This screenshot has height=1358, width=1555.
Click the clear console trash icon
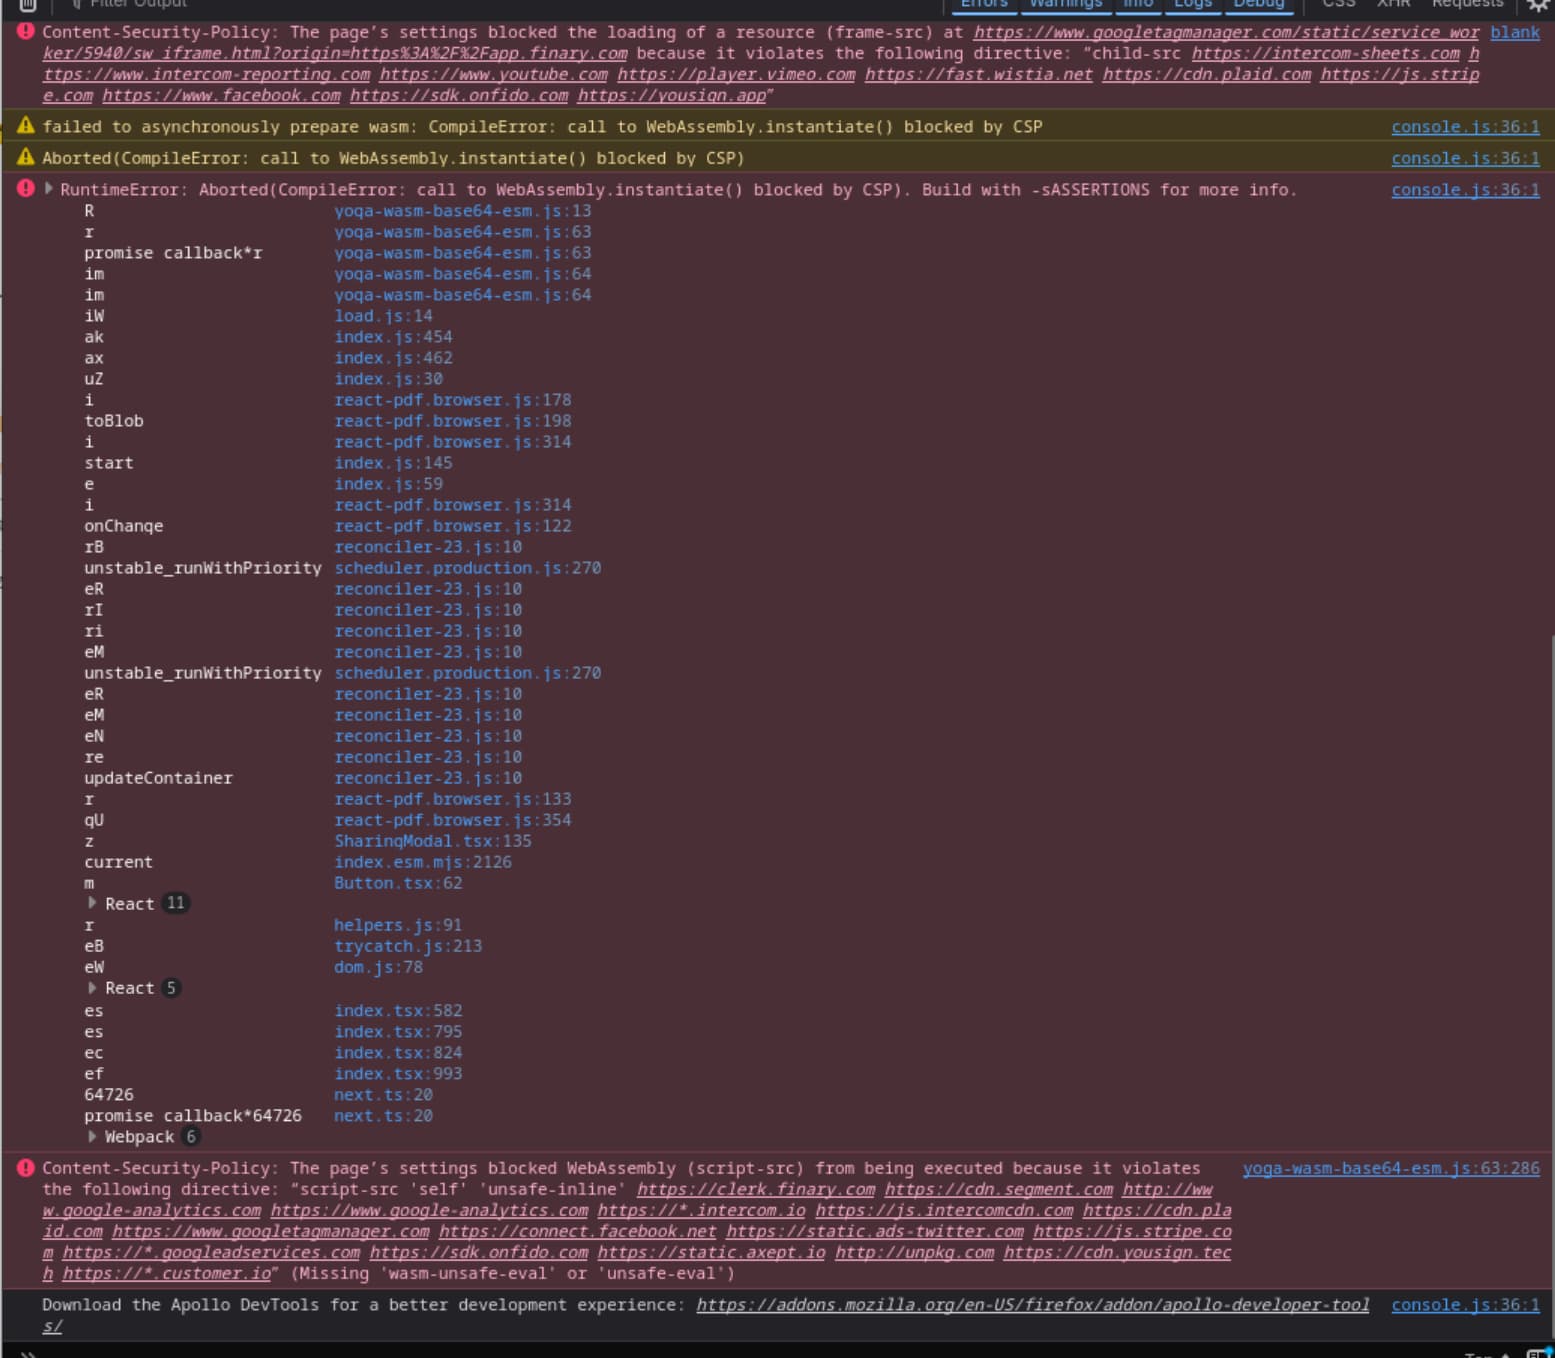click(27, 5)
